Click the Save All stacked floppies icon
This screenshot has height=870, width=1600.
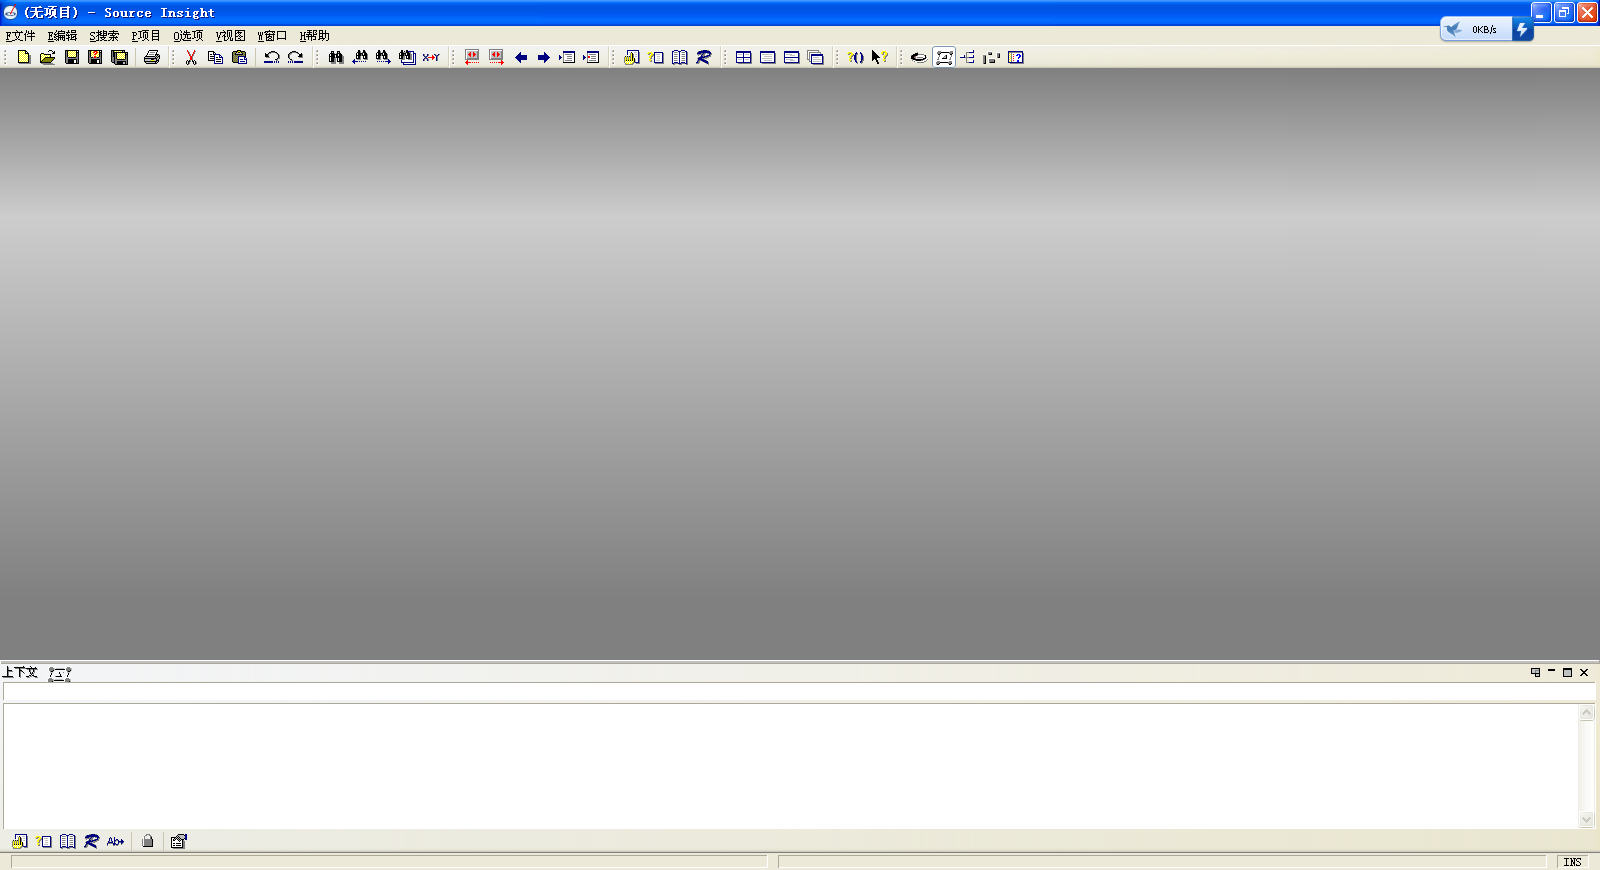pos(119,57)
